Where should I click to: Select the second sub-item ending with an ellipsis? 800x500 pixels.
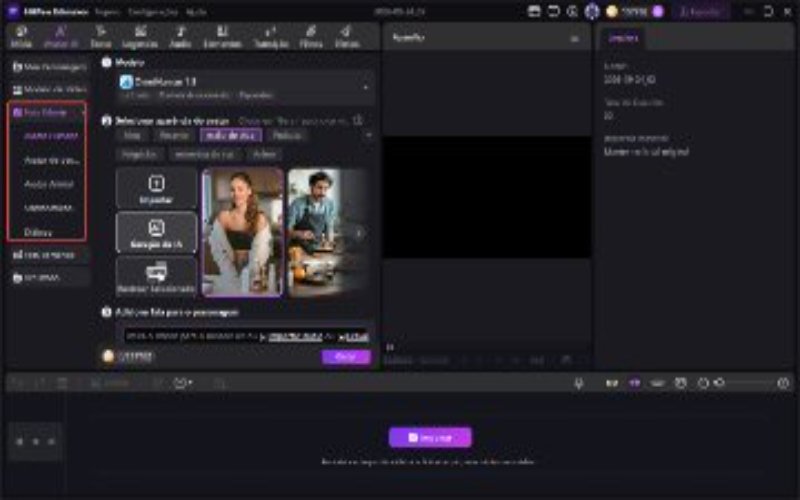pyautogui.click(x=52, y=160)
